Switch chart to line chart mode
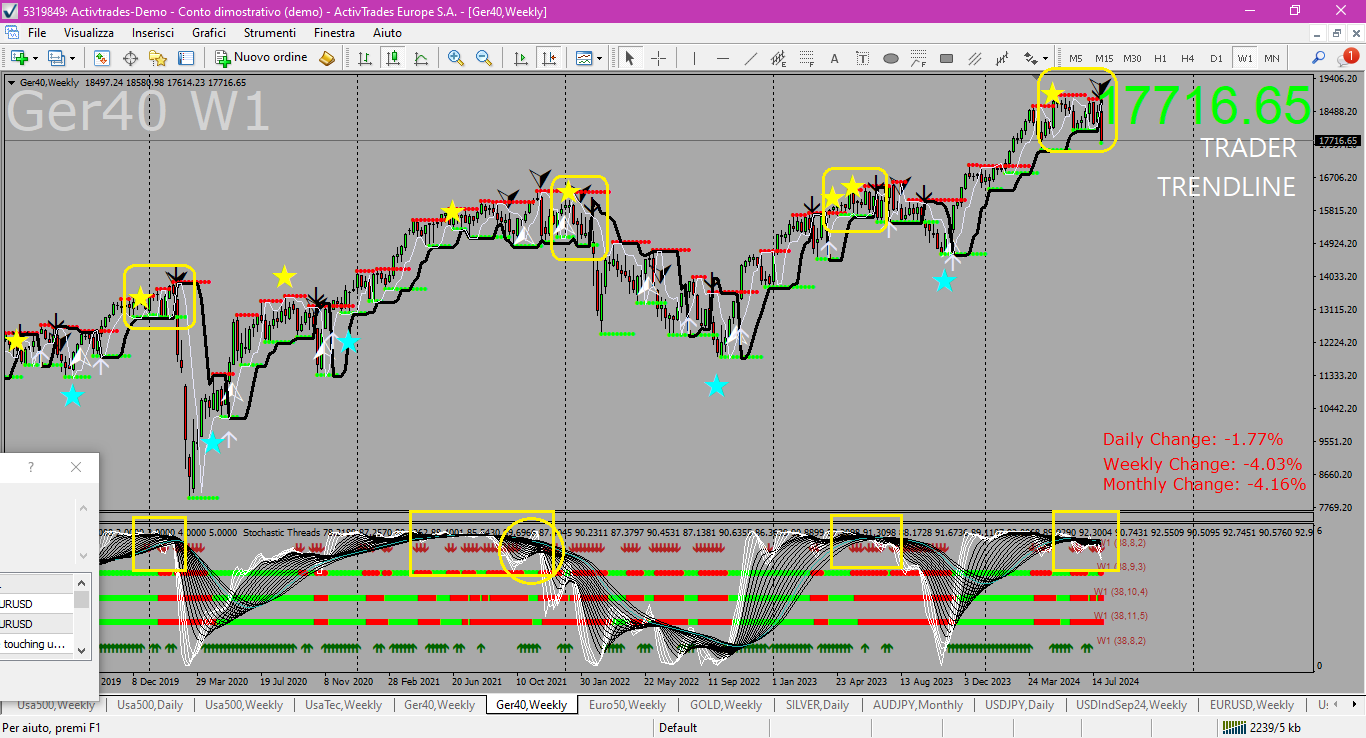The width and height of the screenshot is (1366, 738). coord(421,58)
